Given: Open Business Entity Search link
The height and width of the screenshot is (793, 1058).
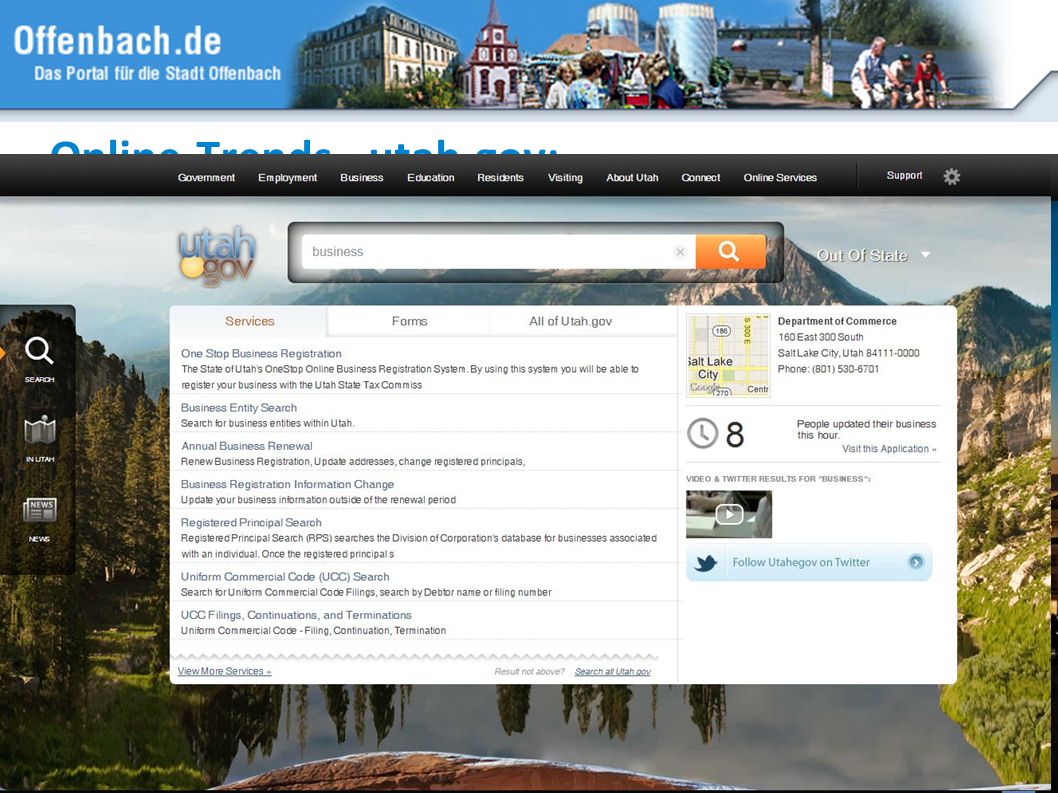Looking at the screenshot, I should tap(239, 408).
